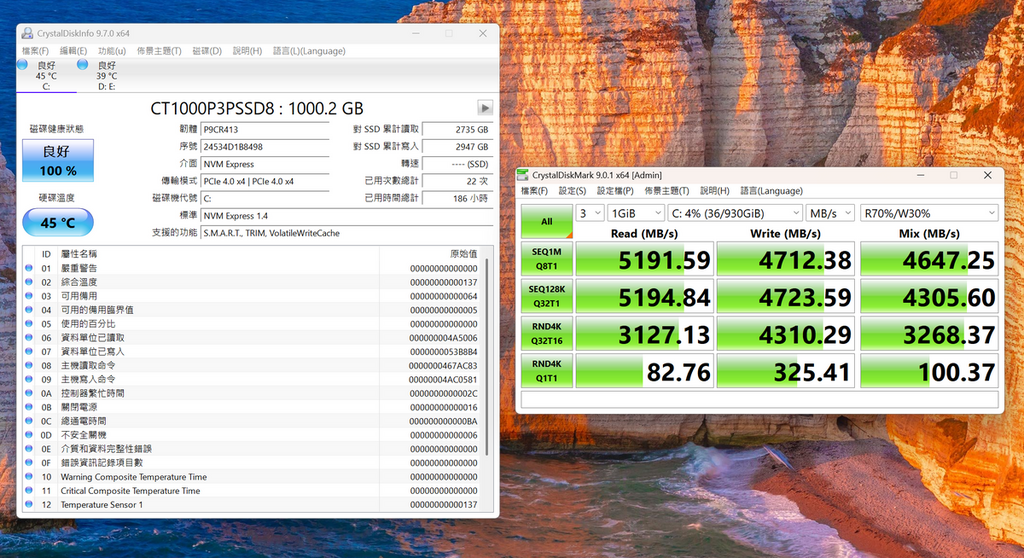1024x558 pixels.
Task: Open 說明(H) menu in CrystalDiskMark
Action: (x=714, y=191)
